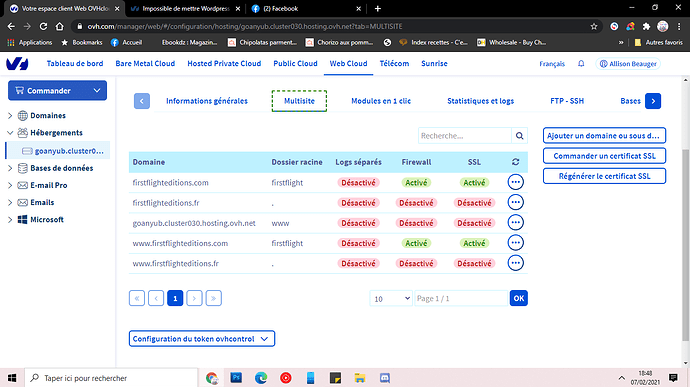
Task: Click the refresh icon in the table header
Action: (x=515, y=162)
